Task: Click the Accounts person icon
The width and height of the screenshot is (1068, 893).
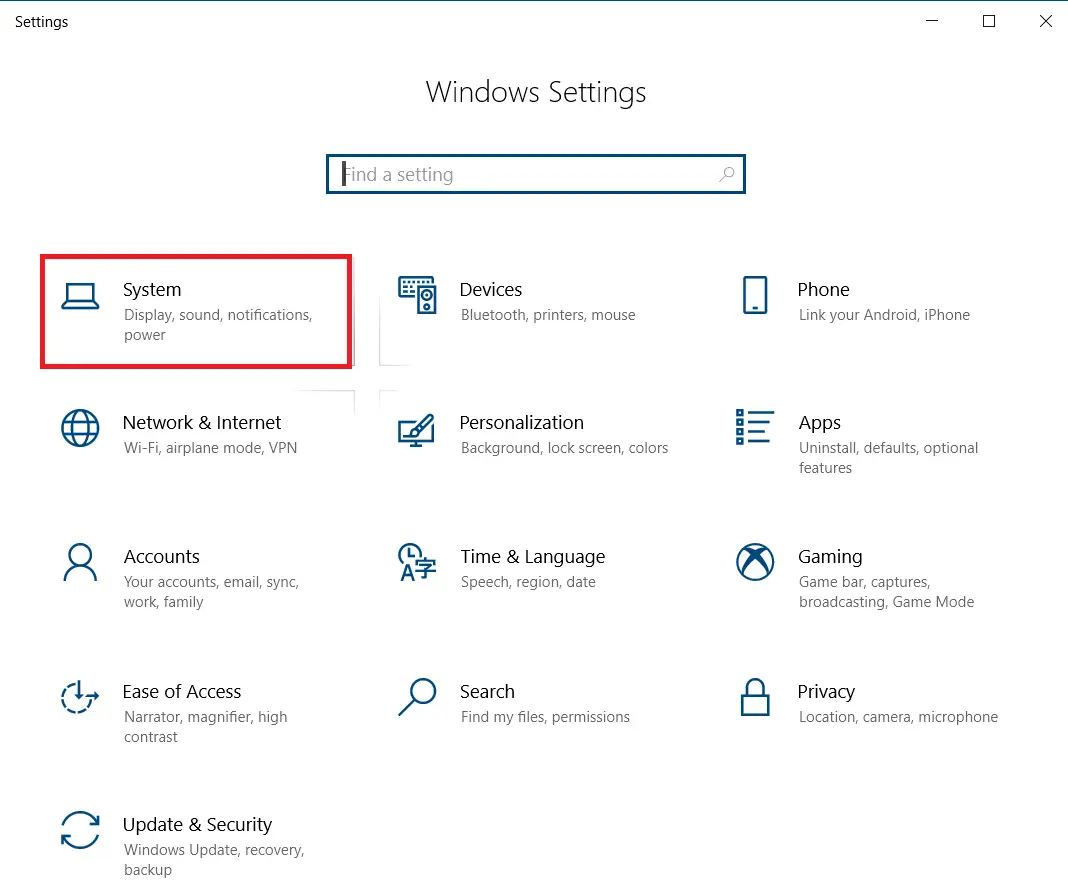Action: (x=80, y=562)
